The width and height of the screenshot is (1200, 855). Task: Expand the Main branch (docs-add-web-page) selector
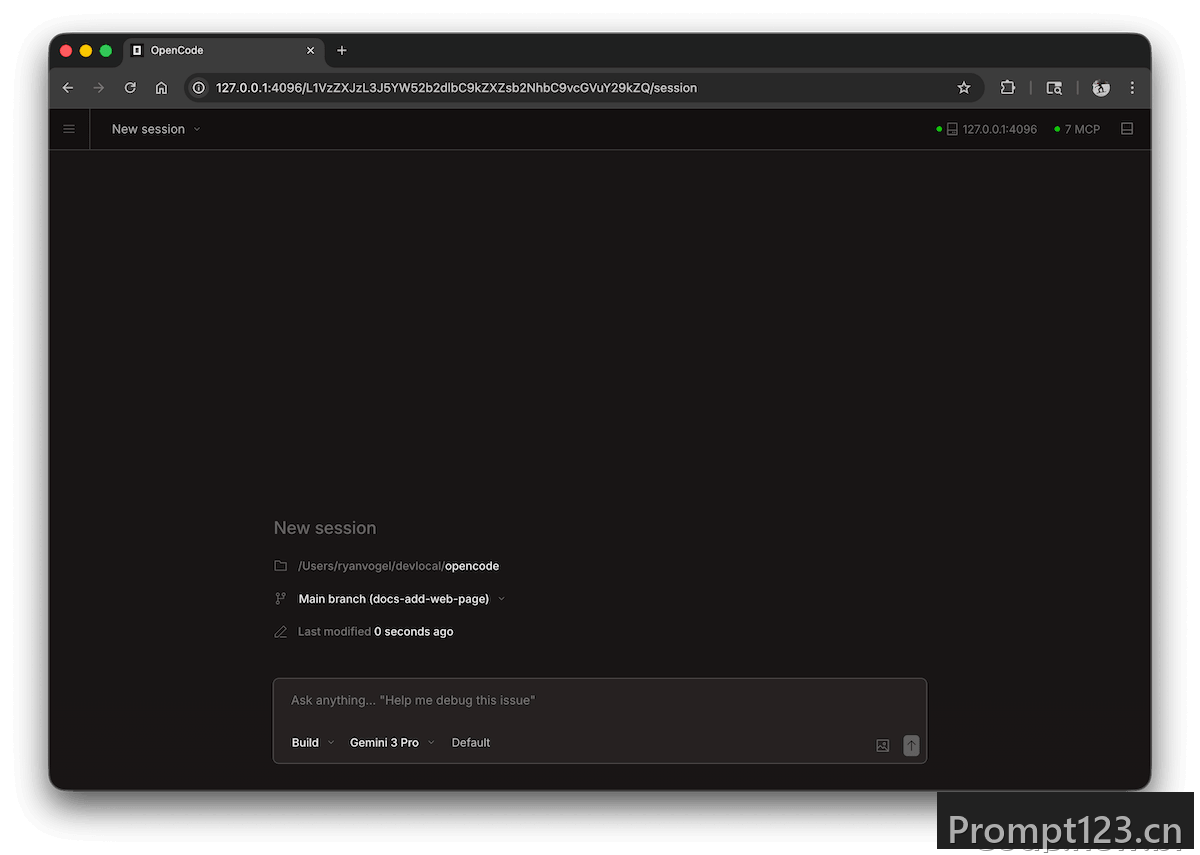(x=402, y=599)
